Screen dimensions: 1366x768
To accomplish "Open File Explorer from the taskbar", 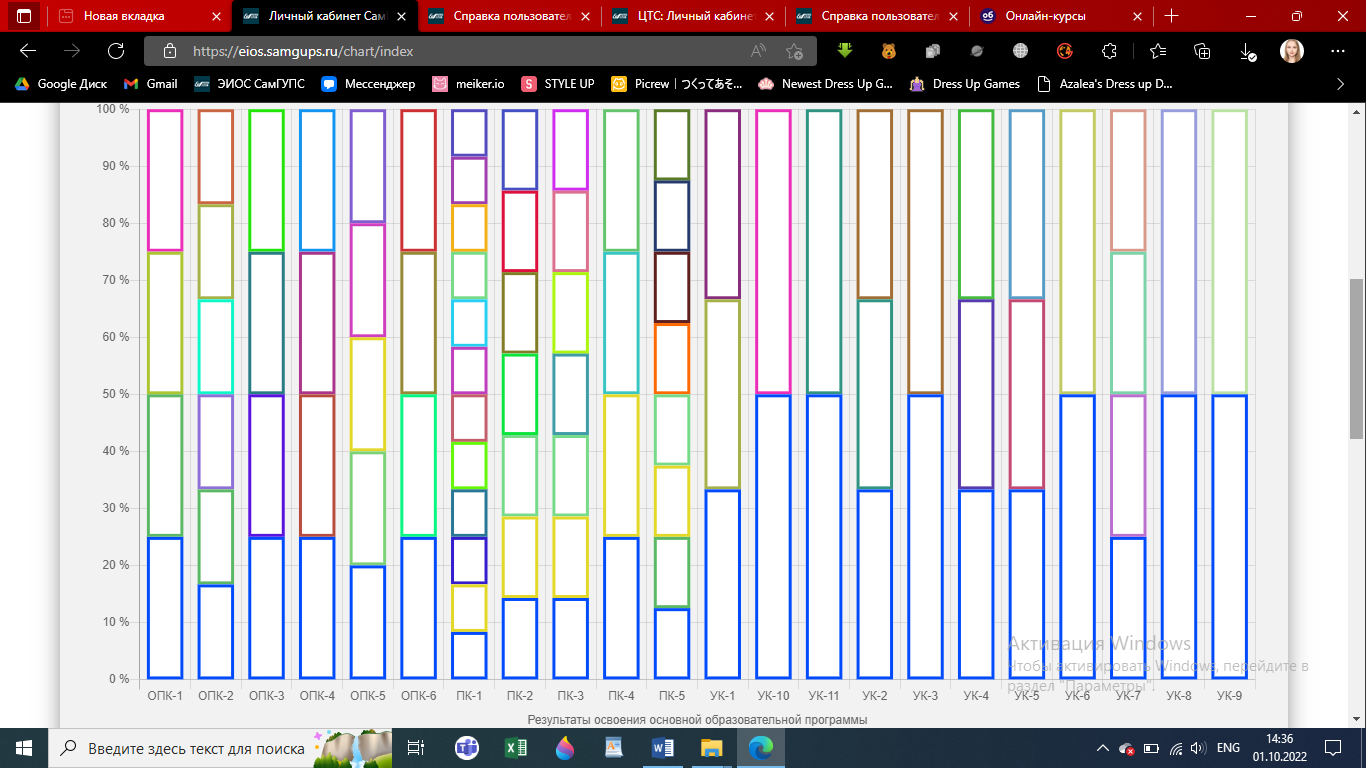I will point(712,747).
